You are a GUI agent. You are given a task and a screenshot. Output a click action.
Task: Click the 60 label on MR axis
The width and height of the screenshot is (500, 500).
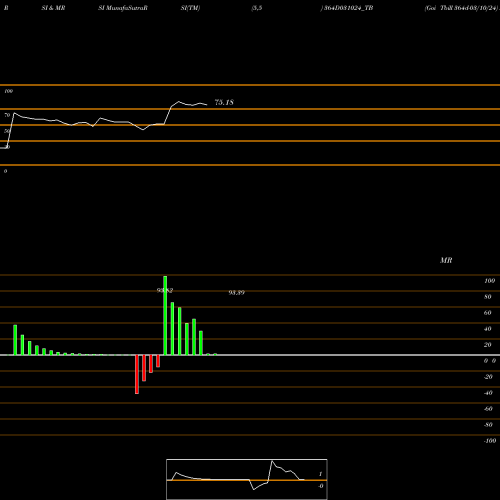coord(487,313)
